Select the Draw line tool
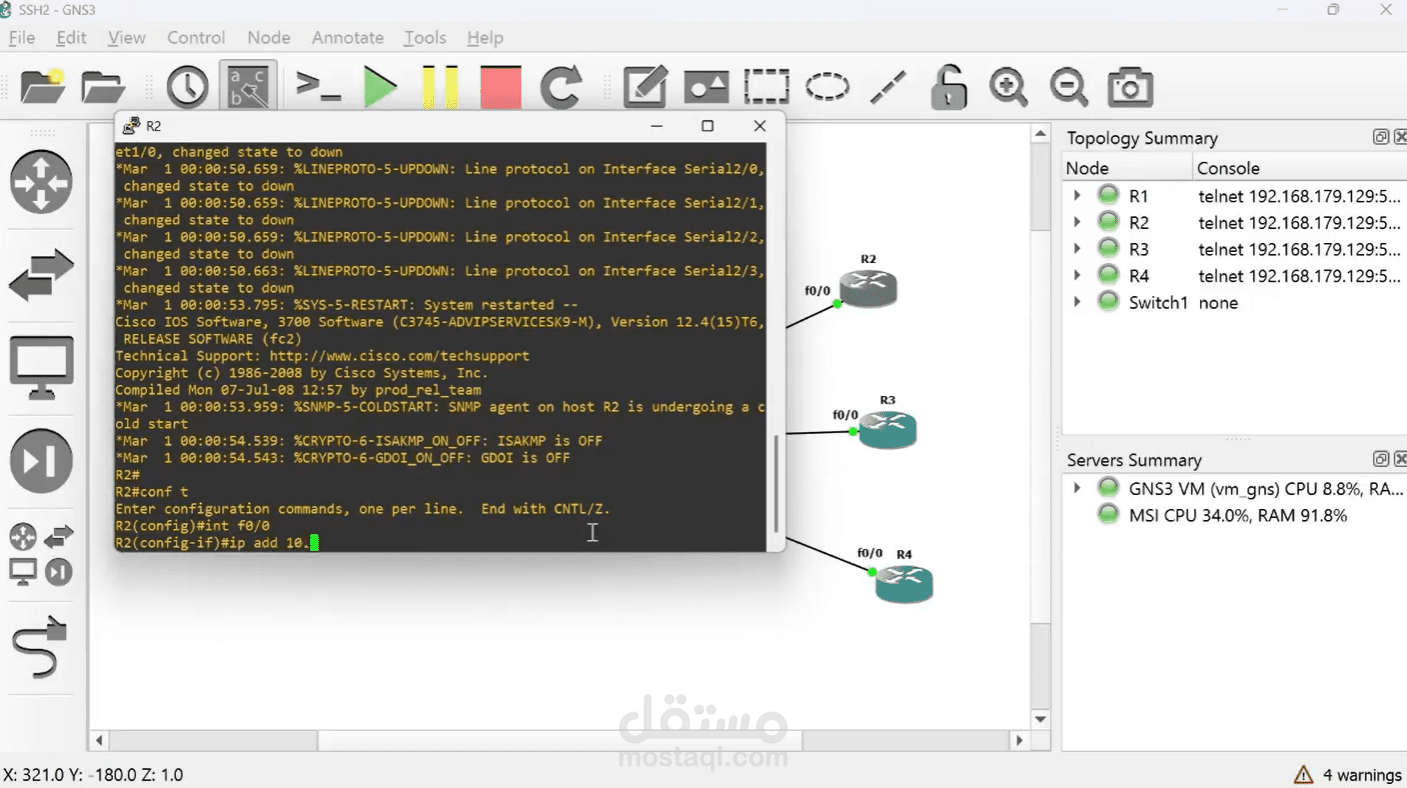The width and height of the screenshot is (1407, 788). pyautogui.click(x=888, y=88)
